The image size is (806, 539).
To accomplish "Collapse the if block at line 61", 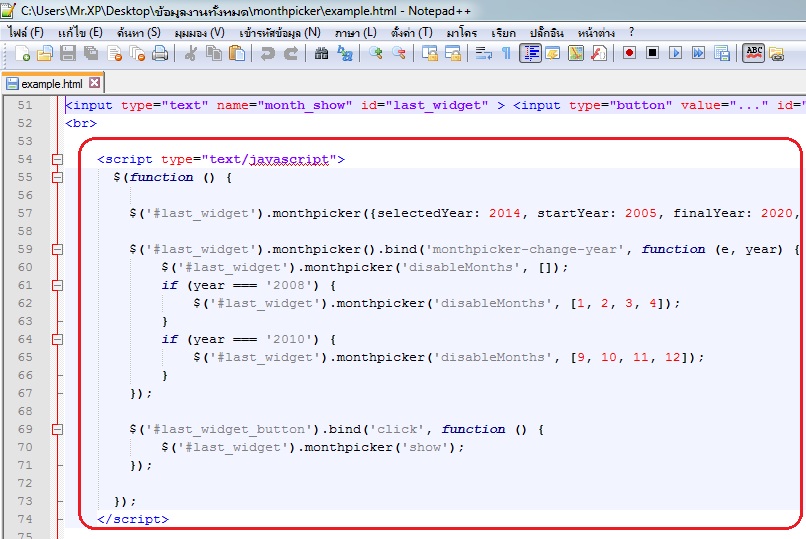I will coord(57,285).
